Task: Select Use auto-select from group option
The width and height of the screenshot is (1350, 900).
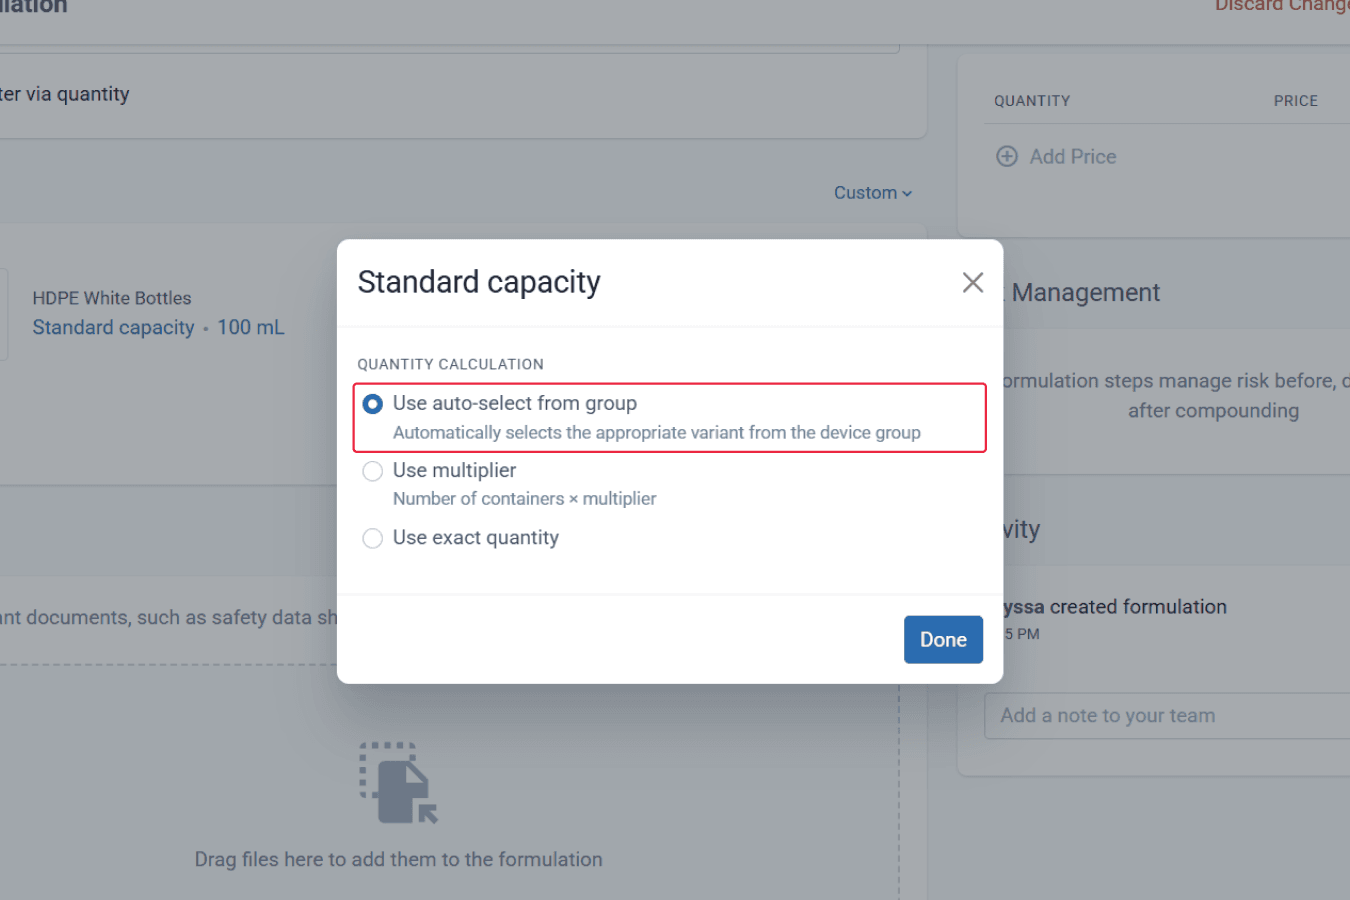Action: click(372, 404)
